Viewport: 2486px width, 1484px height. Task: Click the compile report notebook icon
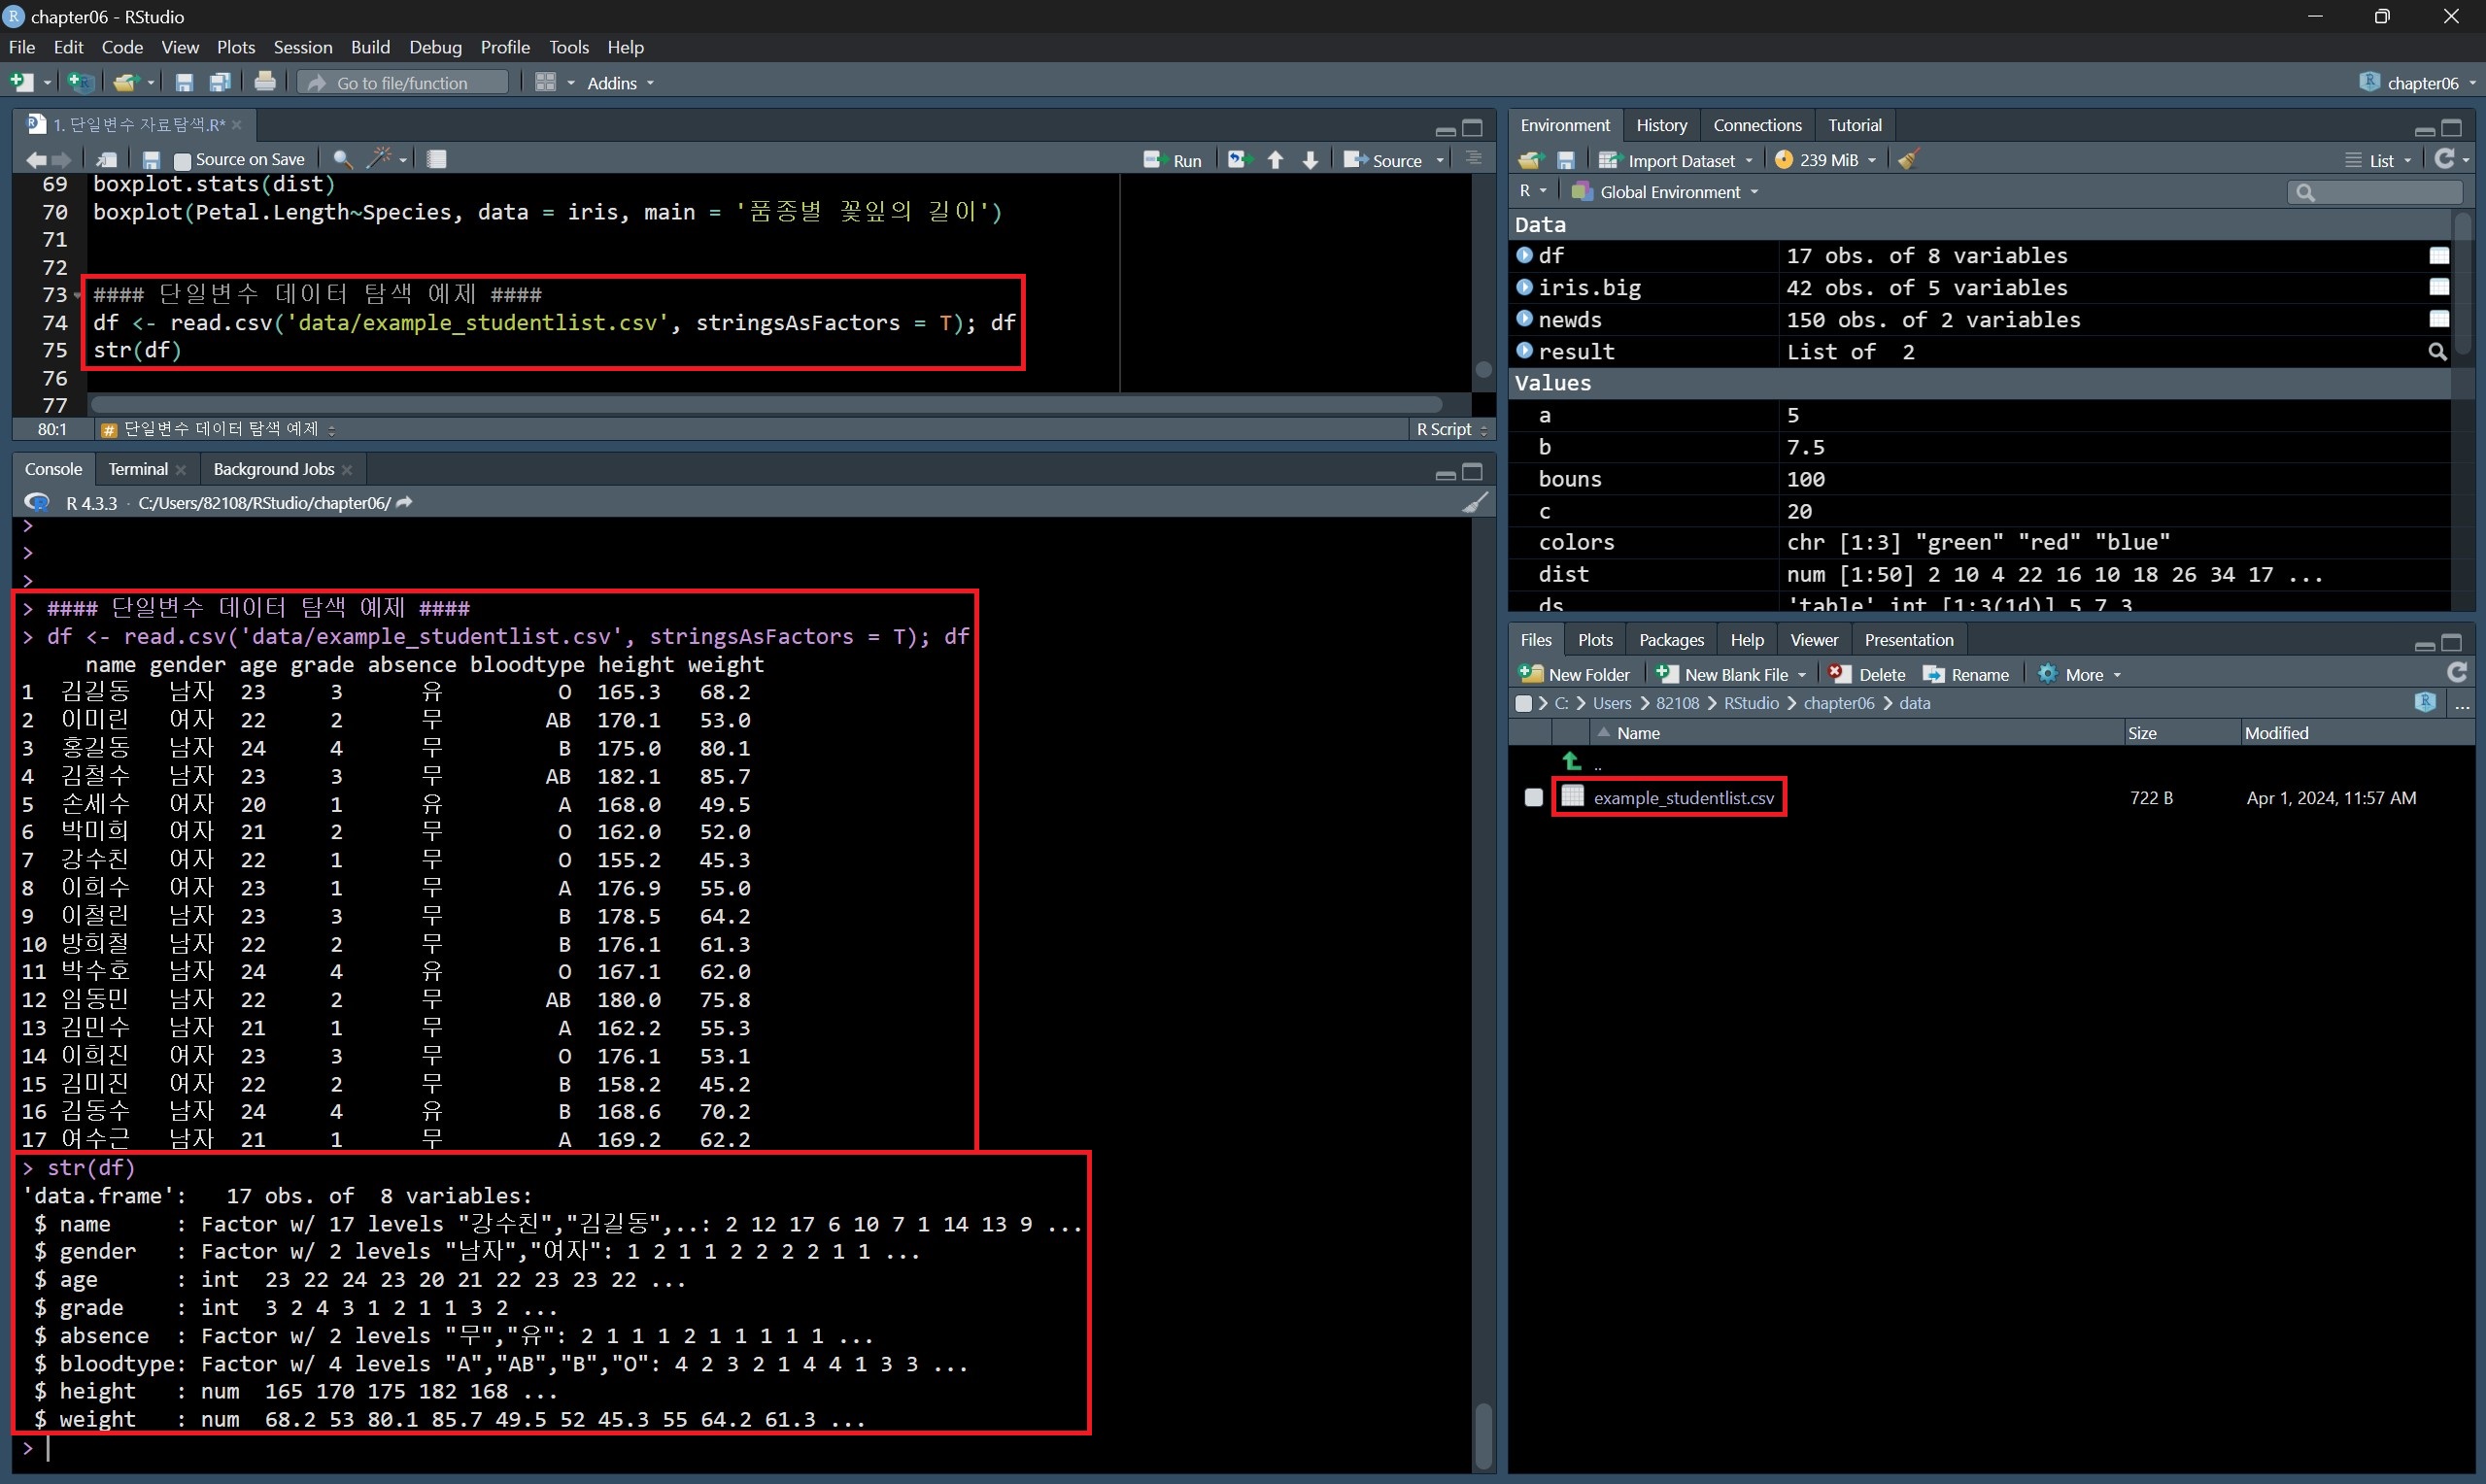tap(437, 159)
